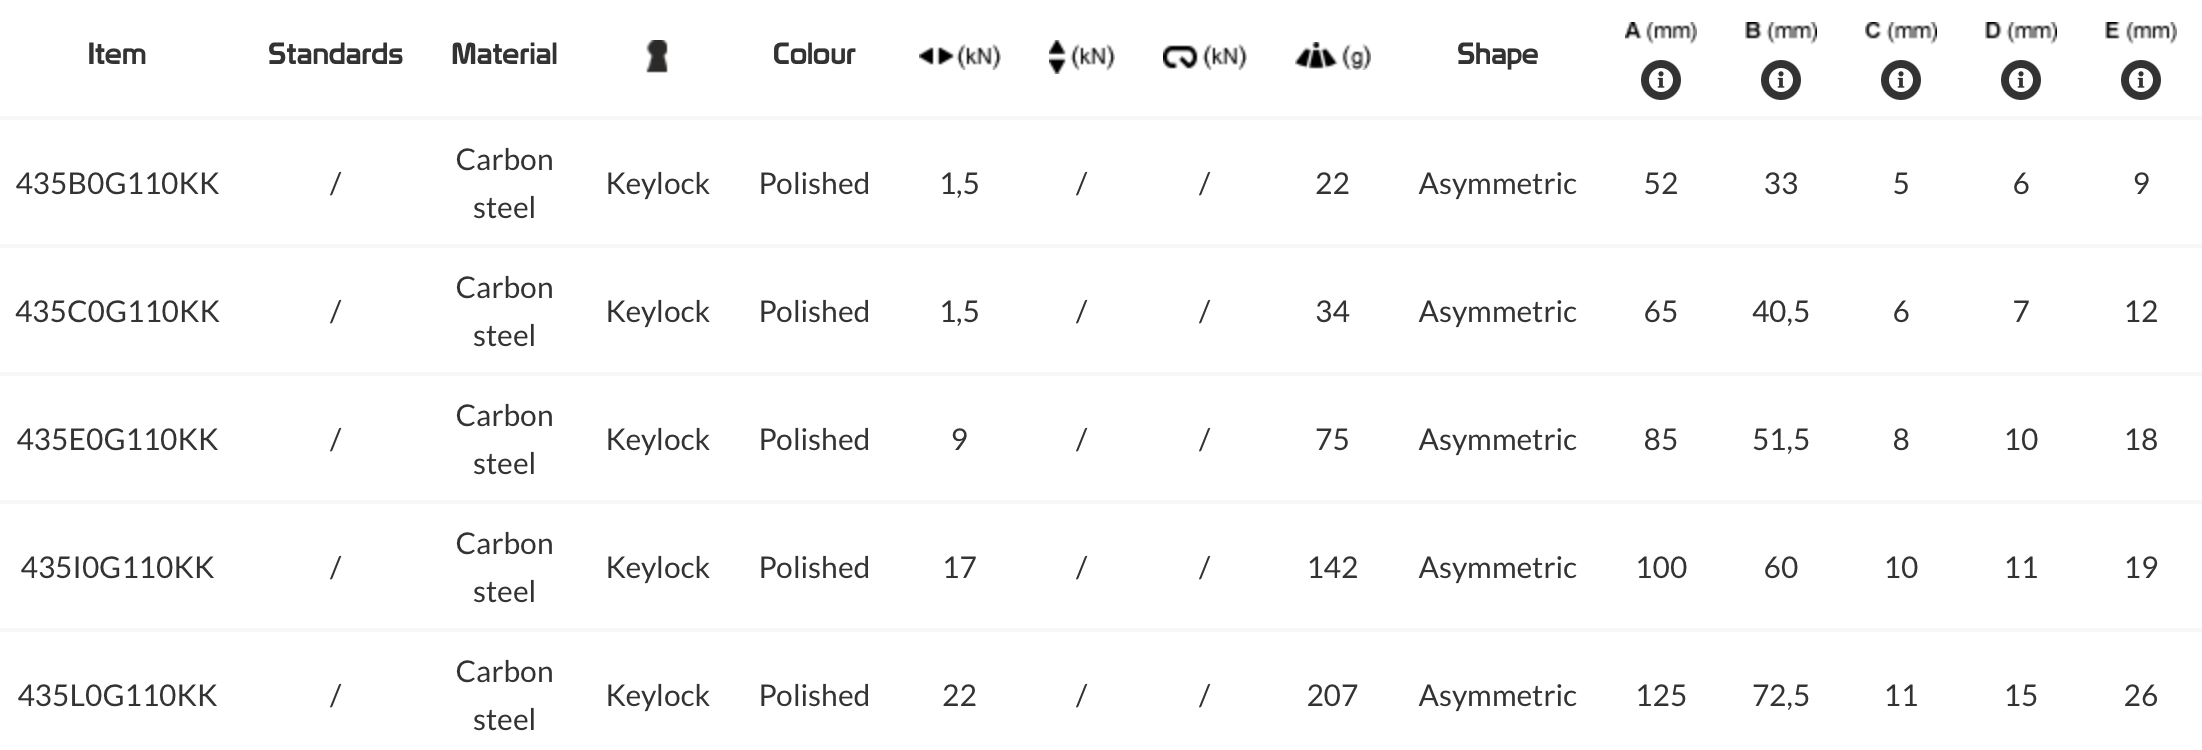
Task: Click the info icon under E (mm)
Action: pos(2140,80)
